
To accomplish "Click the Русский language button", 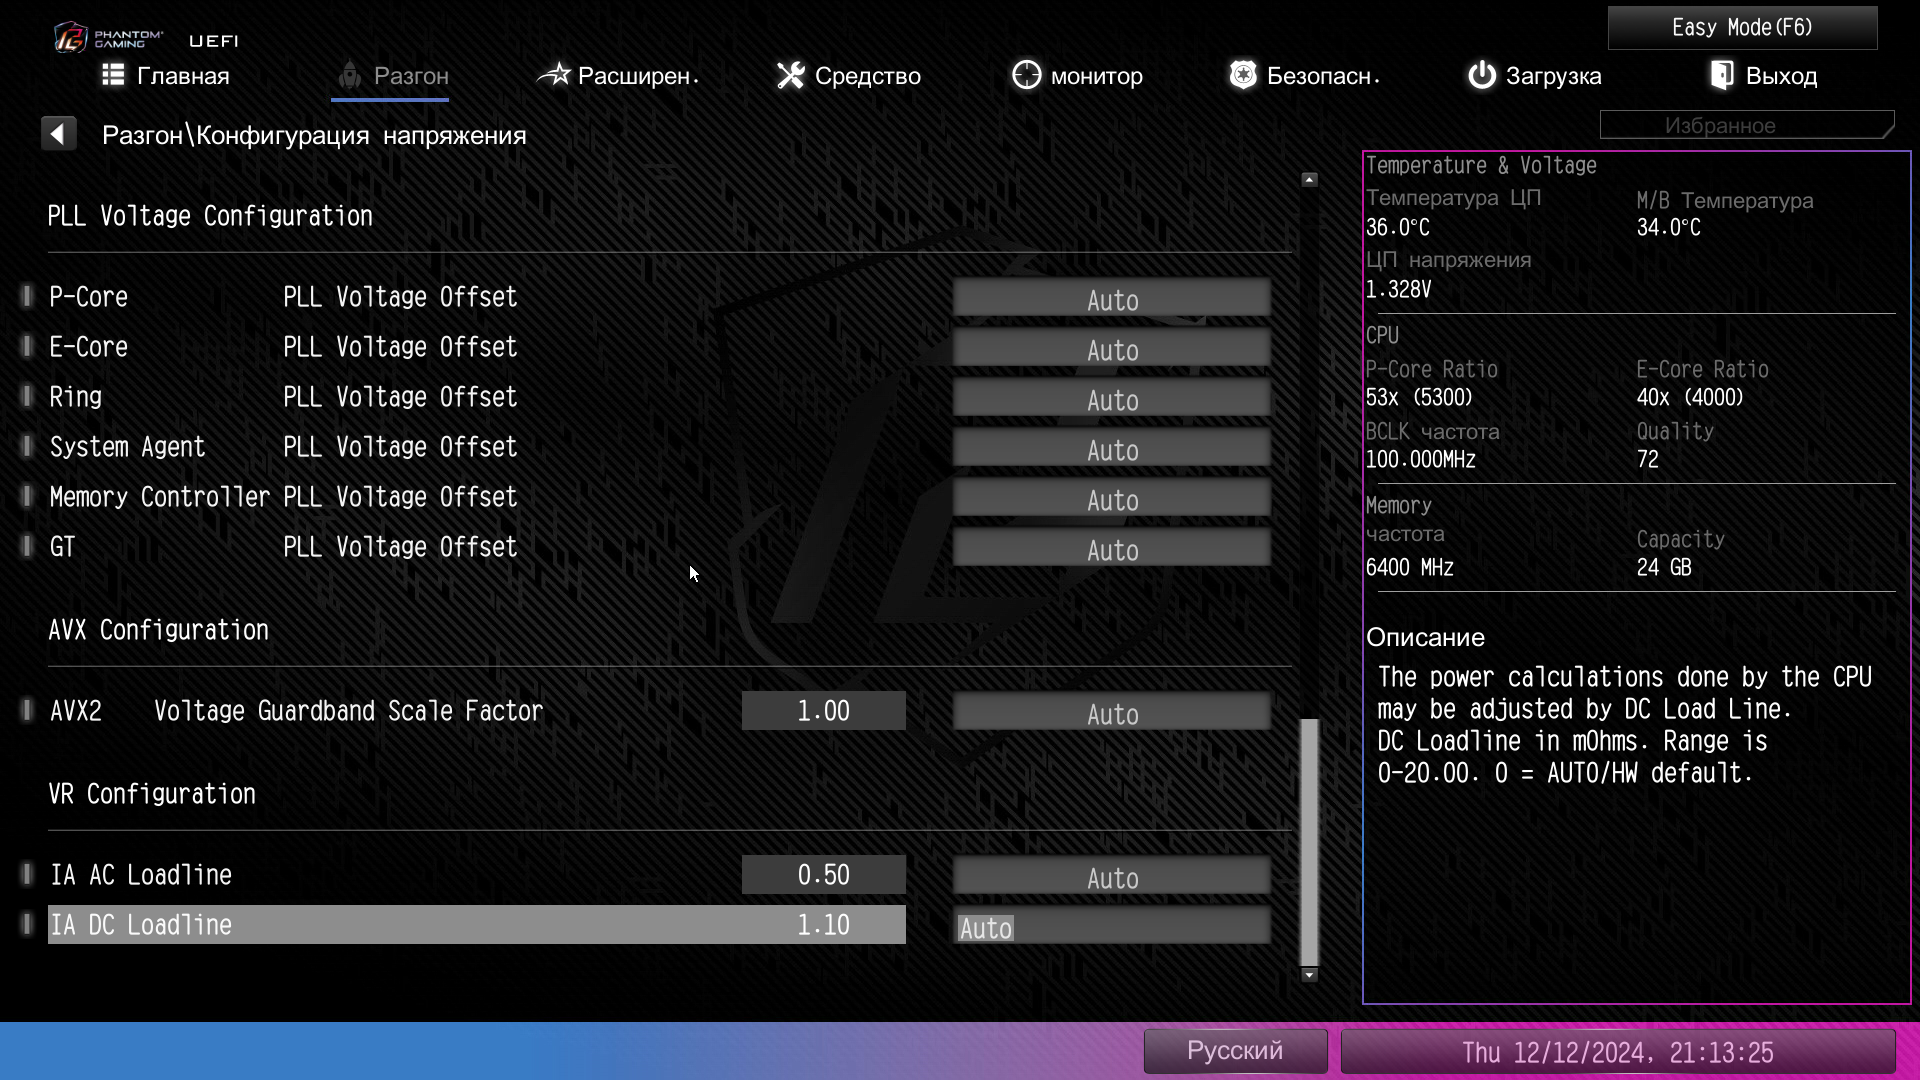I will [x=1234, y=1051].
